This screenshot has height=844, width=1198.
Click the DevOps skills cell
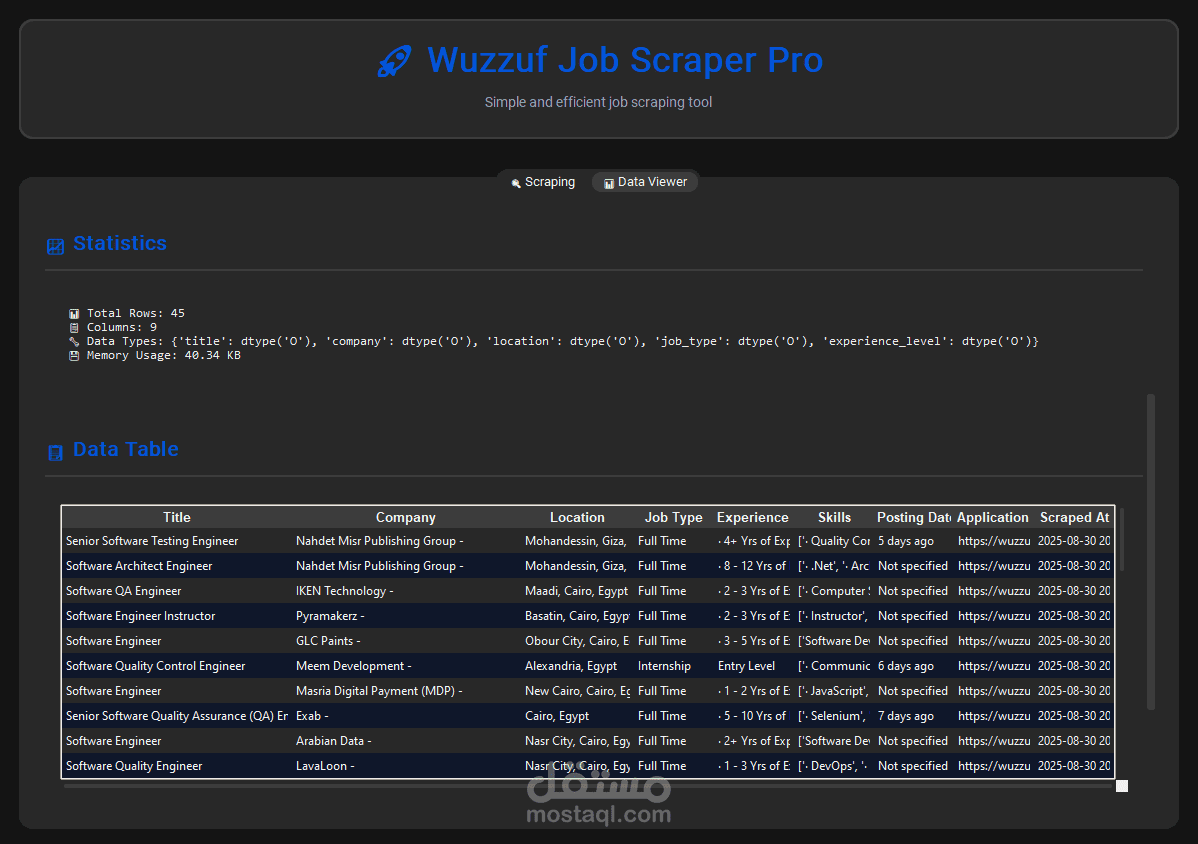coord(834,766)
